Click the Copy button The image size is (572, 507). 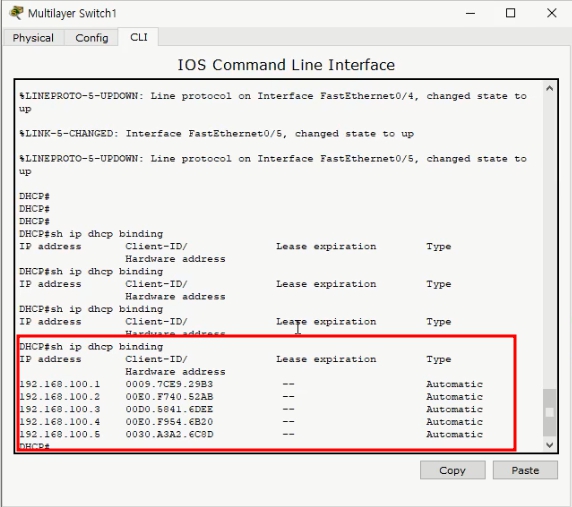(452, 470)
